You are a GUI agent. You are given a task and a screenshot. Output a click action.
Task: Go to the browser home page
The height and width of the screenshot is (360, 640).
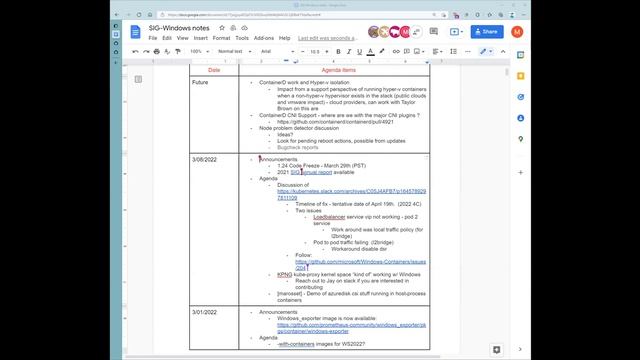[150, 15]
